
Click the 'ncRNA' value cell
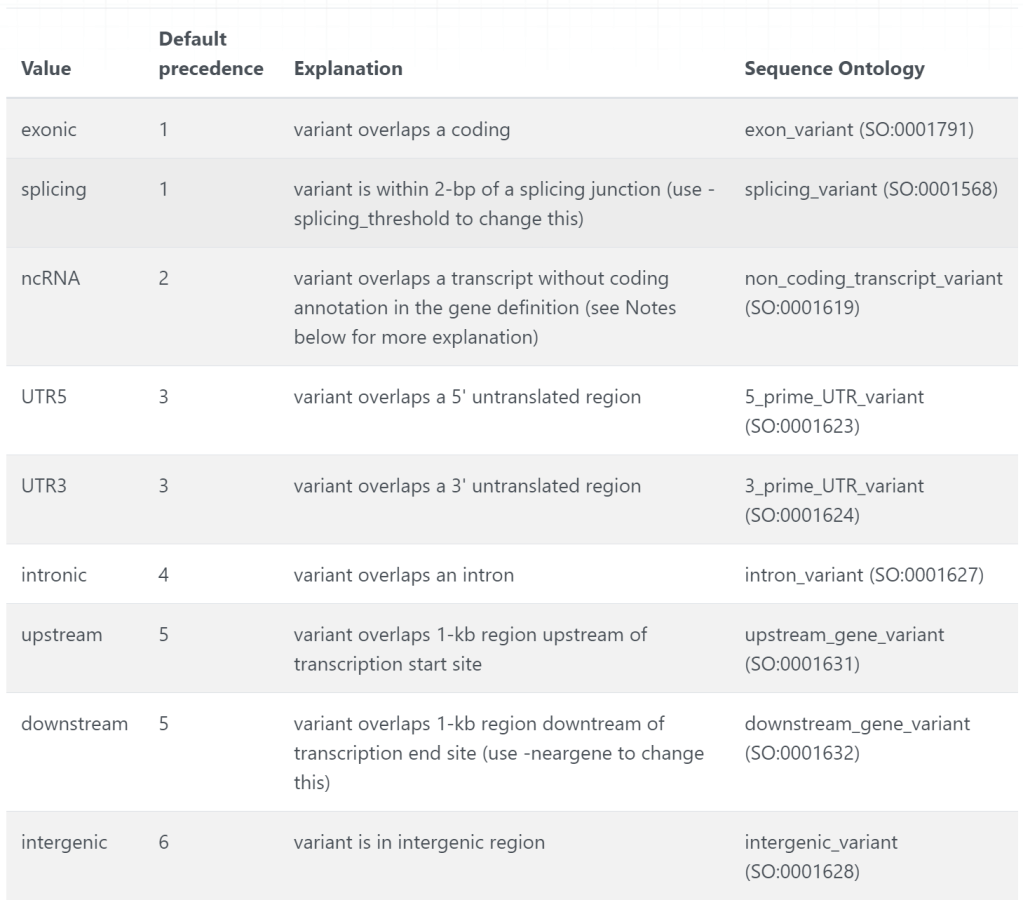point(50,278)
